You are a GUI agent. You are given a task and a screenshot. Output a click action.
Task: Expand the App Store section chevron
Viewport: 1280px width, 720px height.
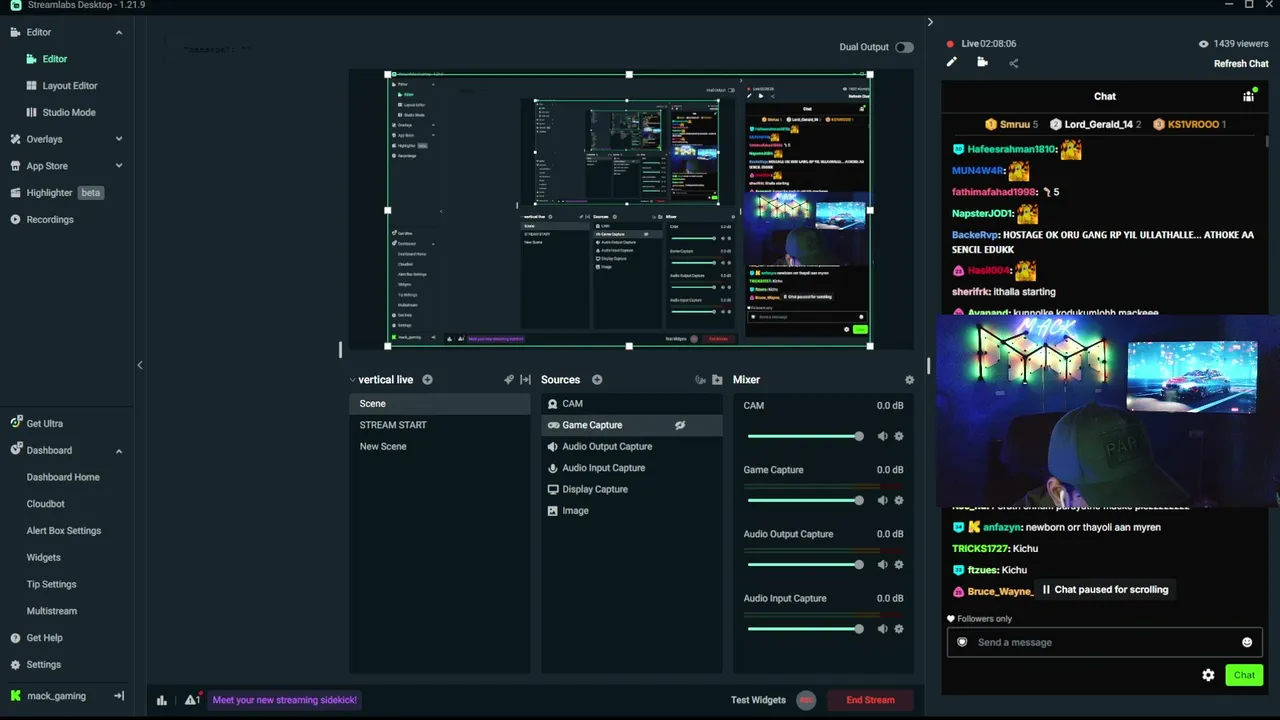point(119,166)
